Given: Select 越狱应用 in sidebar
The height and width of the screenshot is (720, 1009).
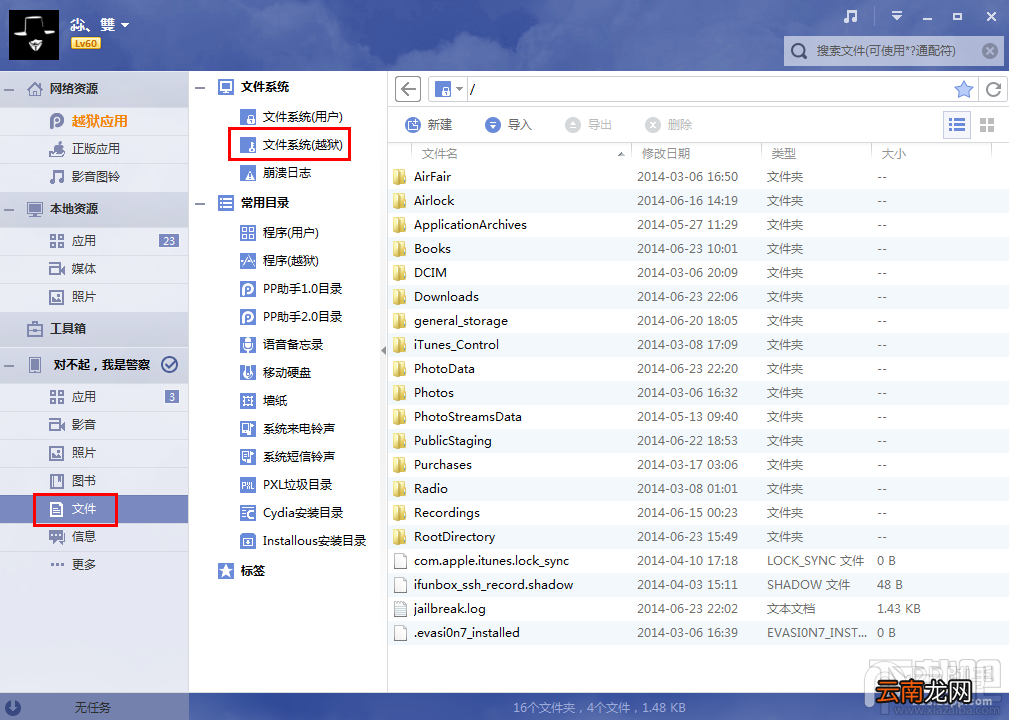Looking at the screenshot, I should click(94, 121).
